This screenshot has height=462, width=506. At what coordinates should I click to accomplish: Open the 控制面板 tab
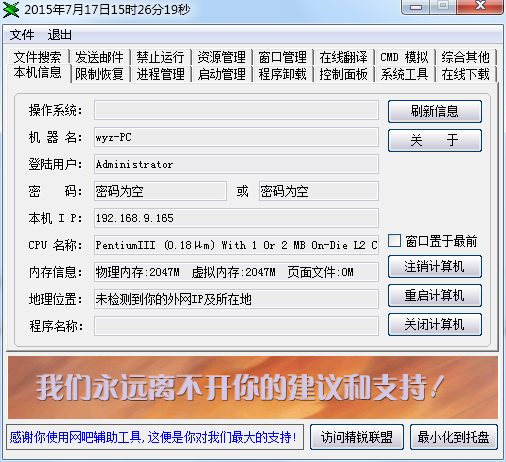[343, 74]
